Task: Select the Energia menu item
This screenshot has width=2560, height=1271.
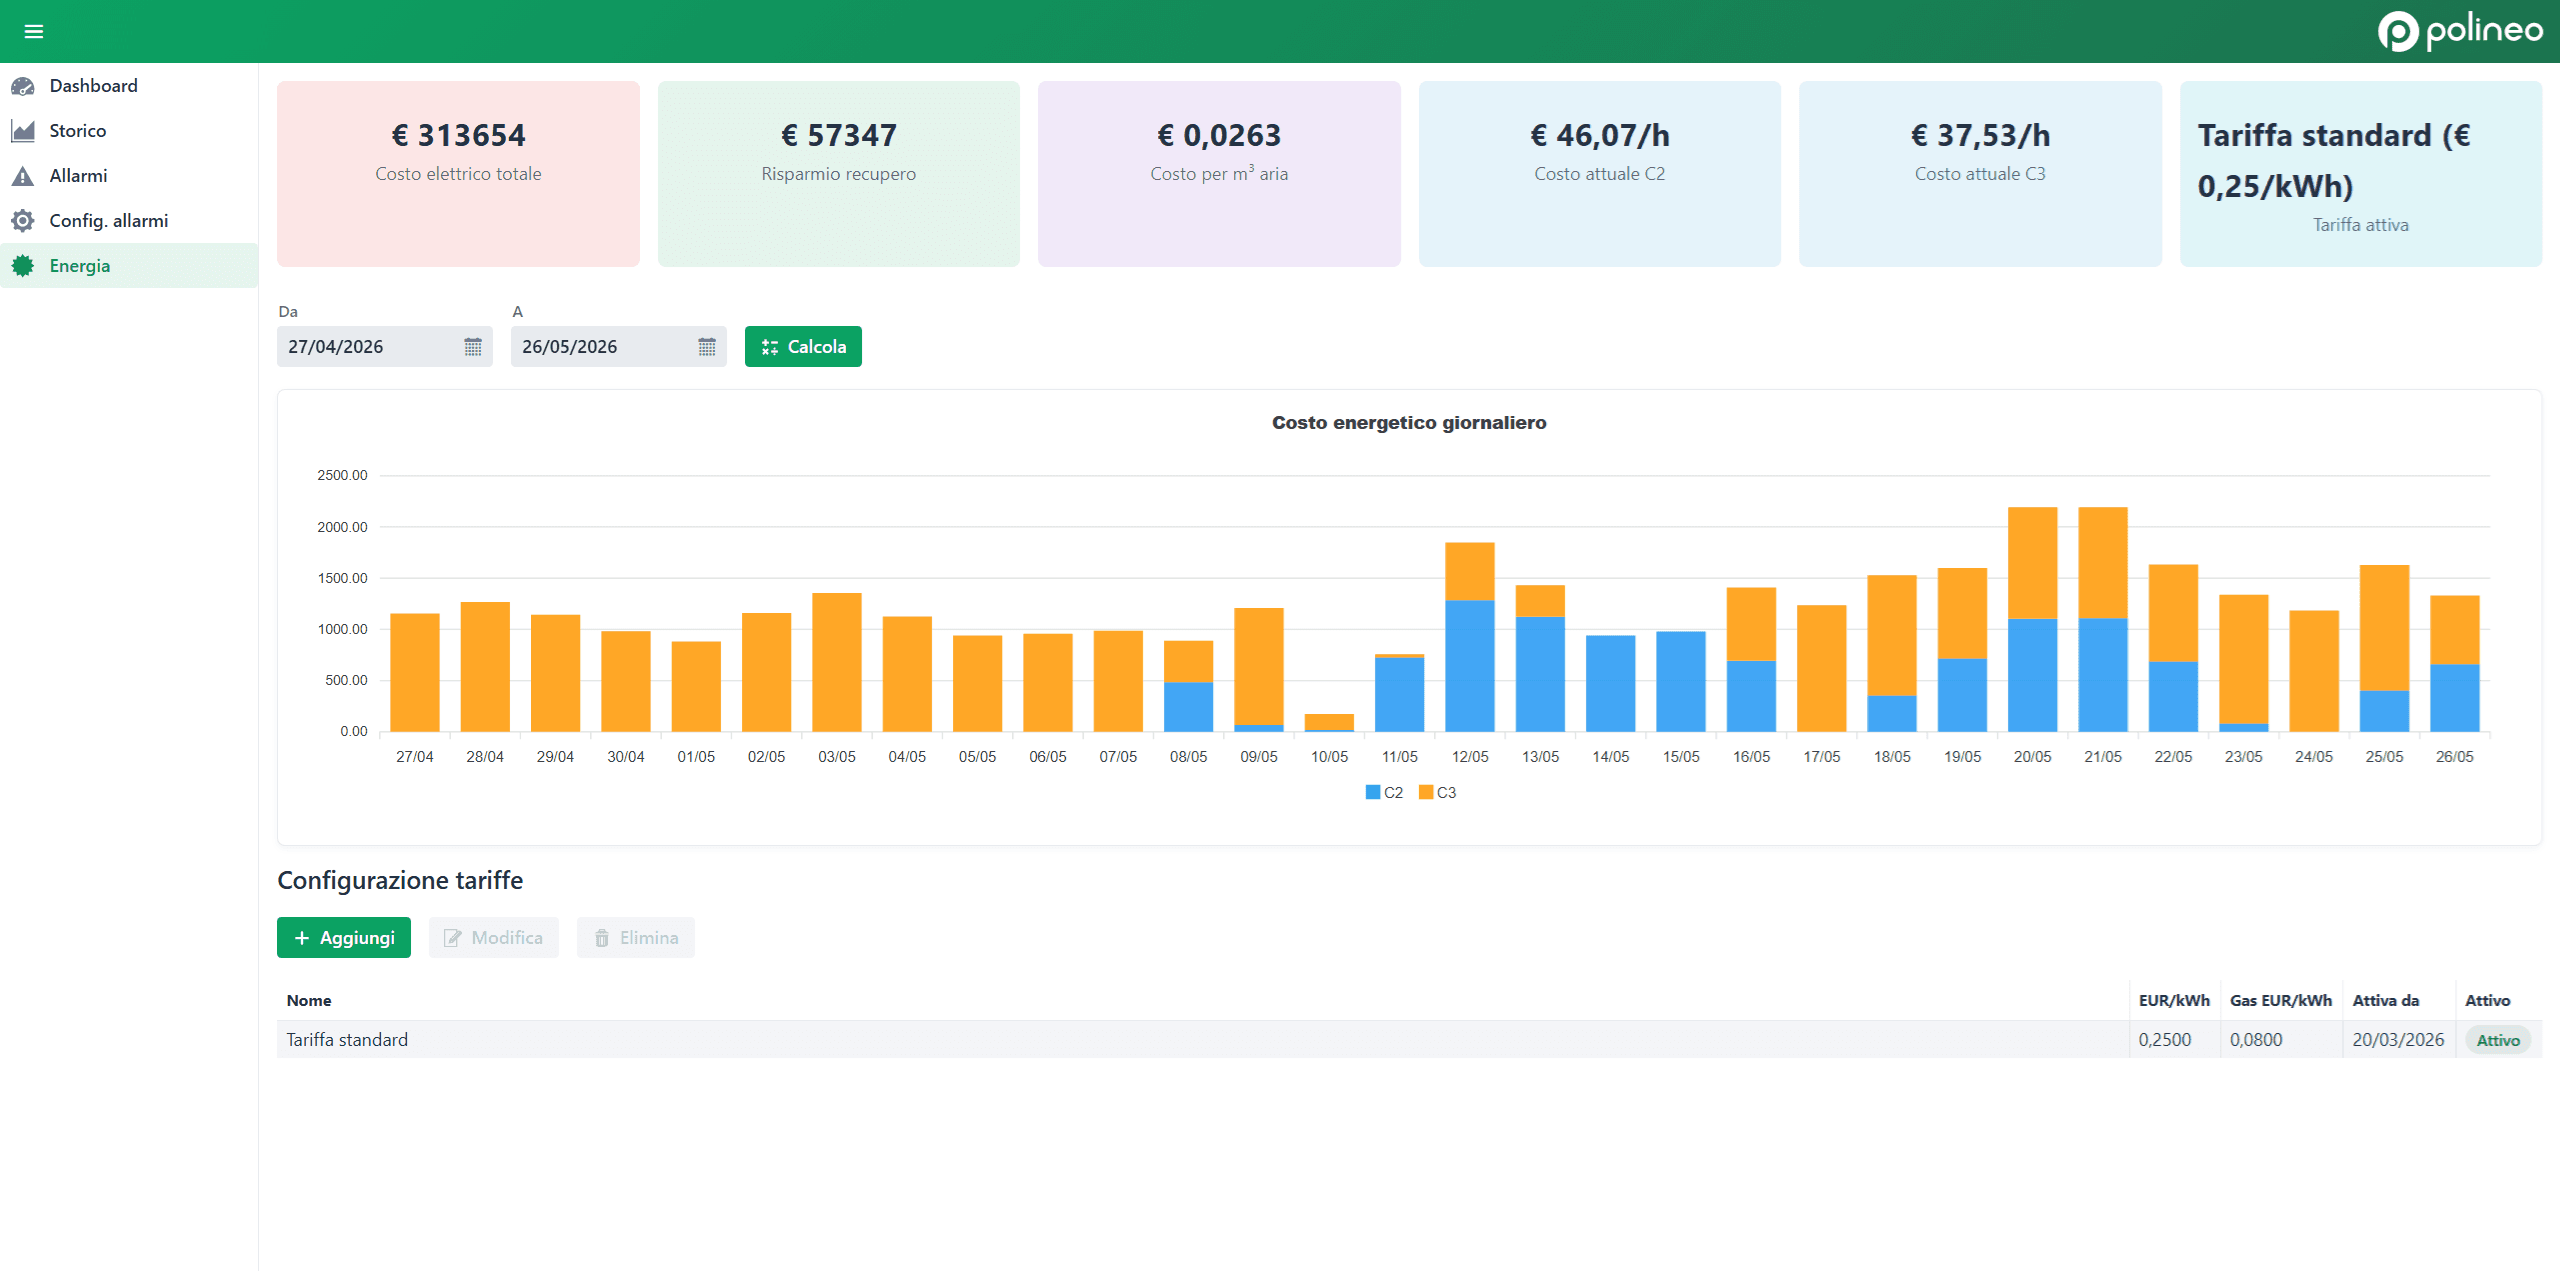Action: coord(129,266)
